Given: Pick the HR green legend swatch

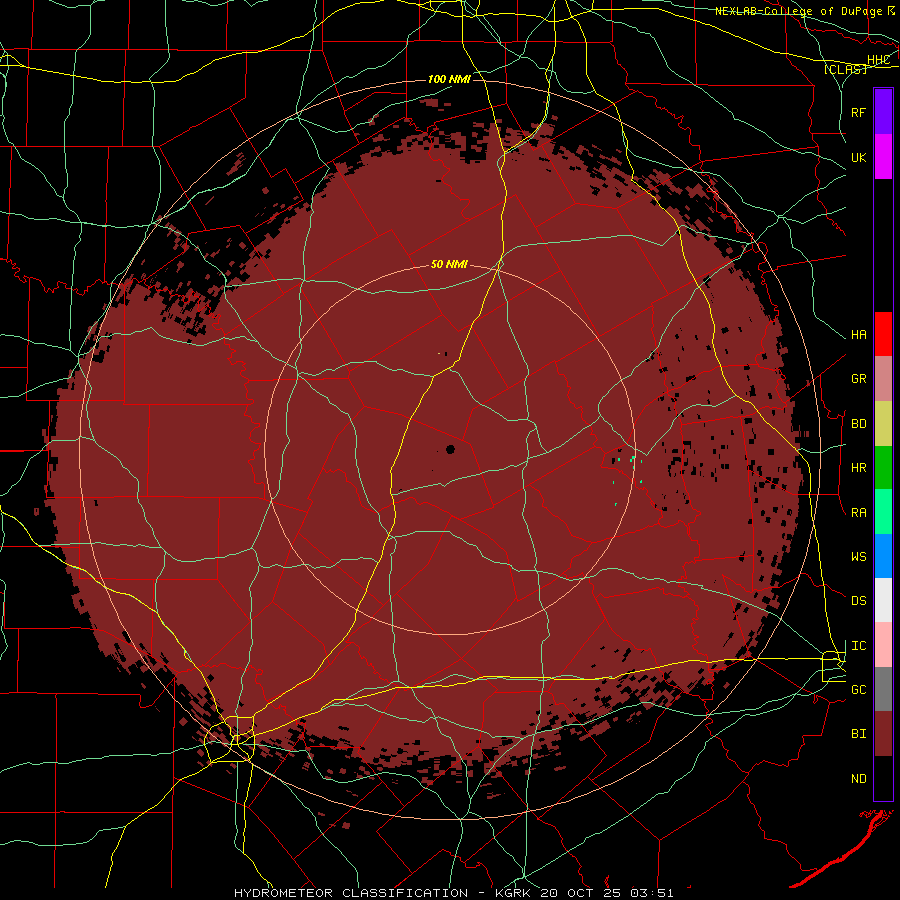Looking at the screenshot, I should (x=883, y=468).
